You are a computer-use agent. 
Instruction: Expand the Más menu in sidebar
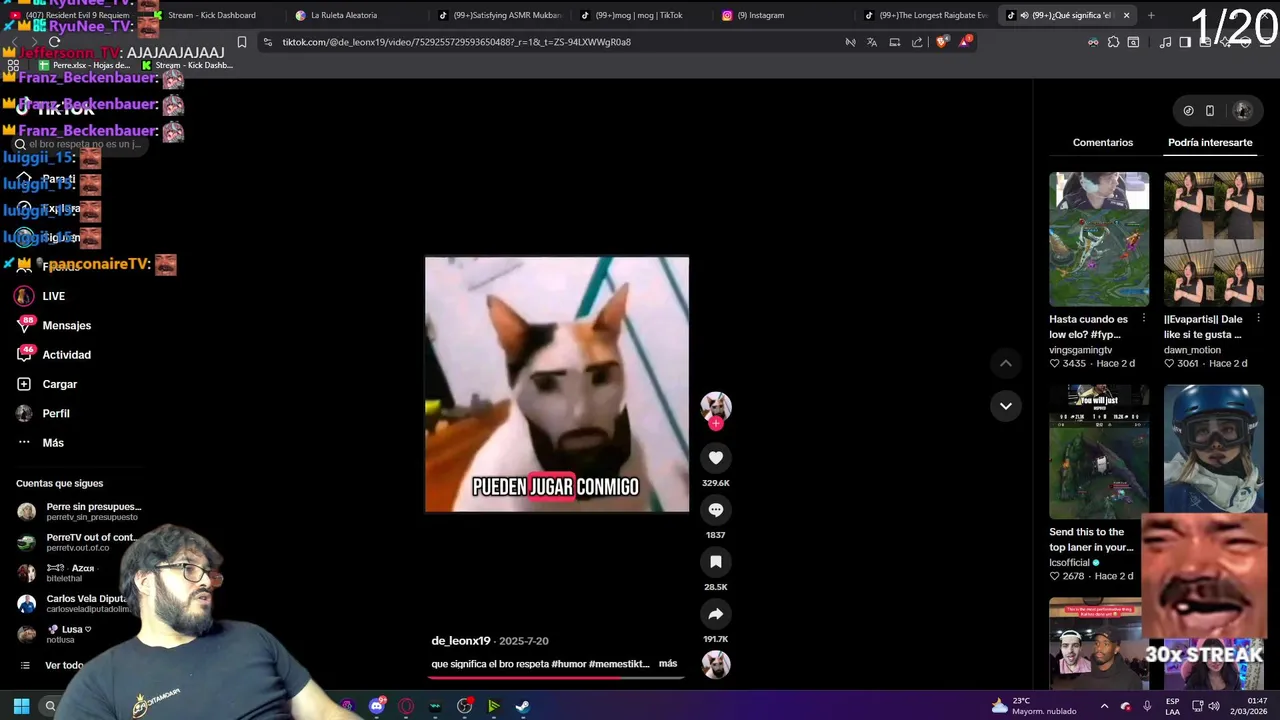pyautogui.click(x=40, y=442)
